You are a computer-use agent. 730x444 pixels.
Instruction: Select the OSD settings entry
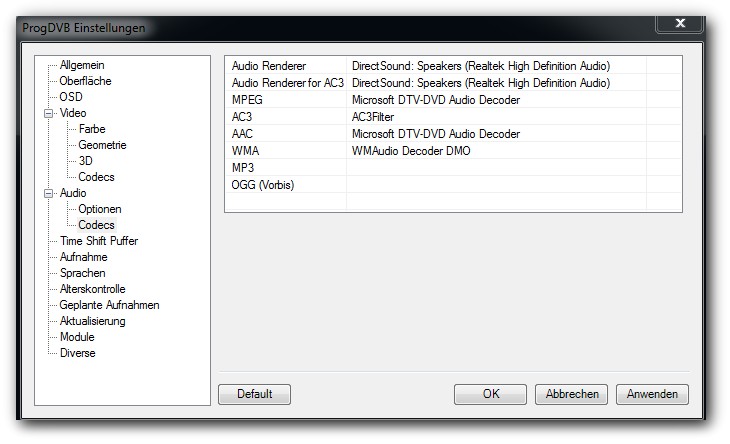[71, 97]
